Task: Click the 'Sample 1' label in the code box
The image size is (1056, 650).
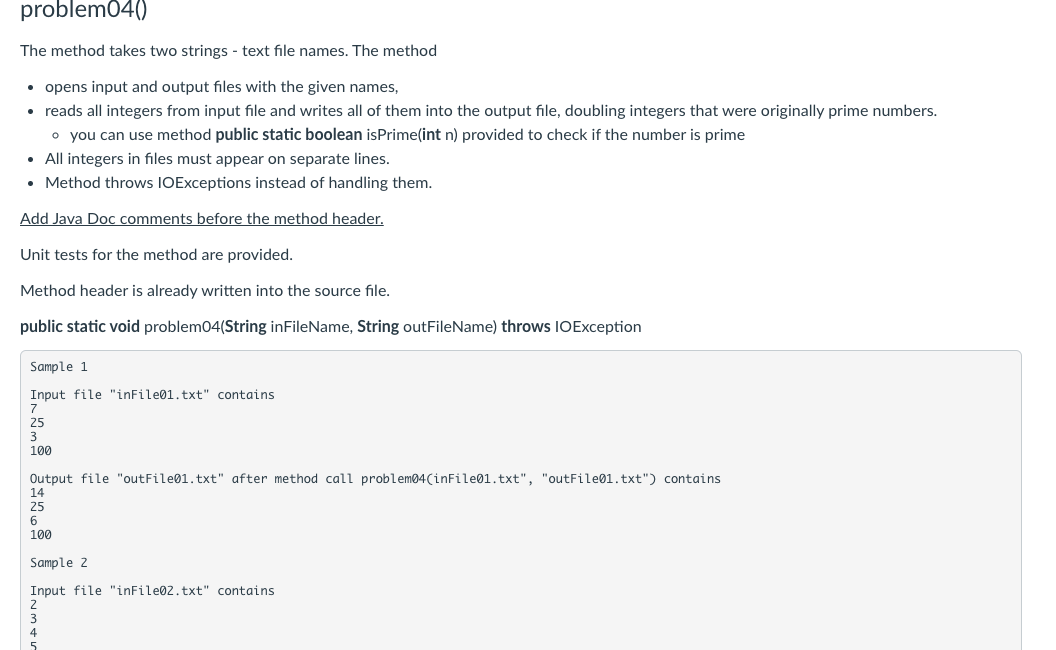Action: 59,367
